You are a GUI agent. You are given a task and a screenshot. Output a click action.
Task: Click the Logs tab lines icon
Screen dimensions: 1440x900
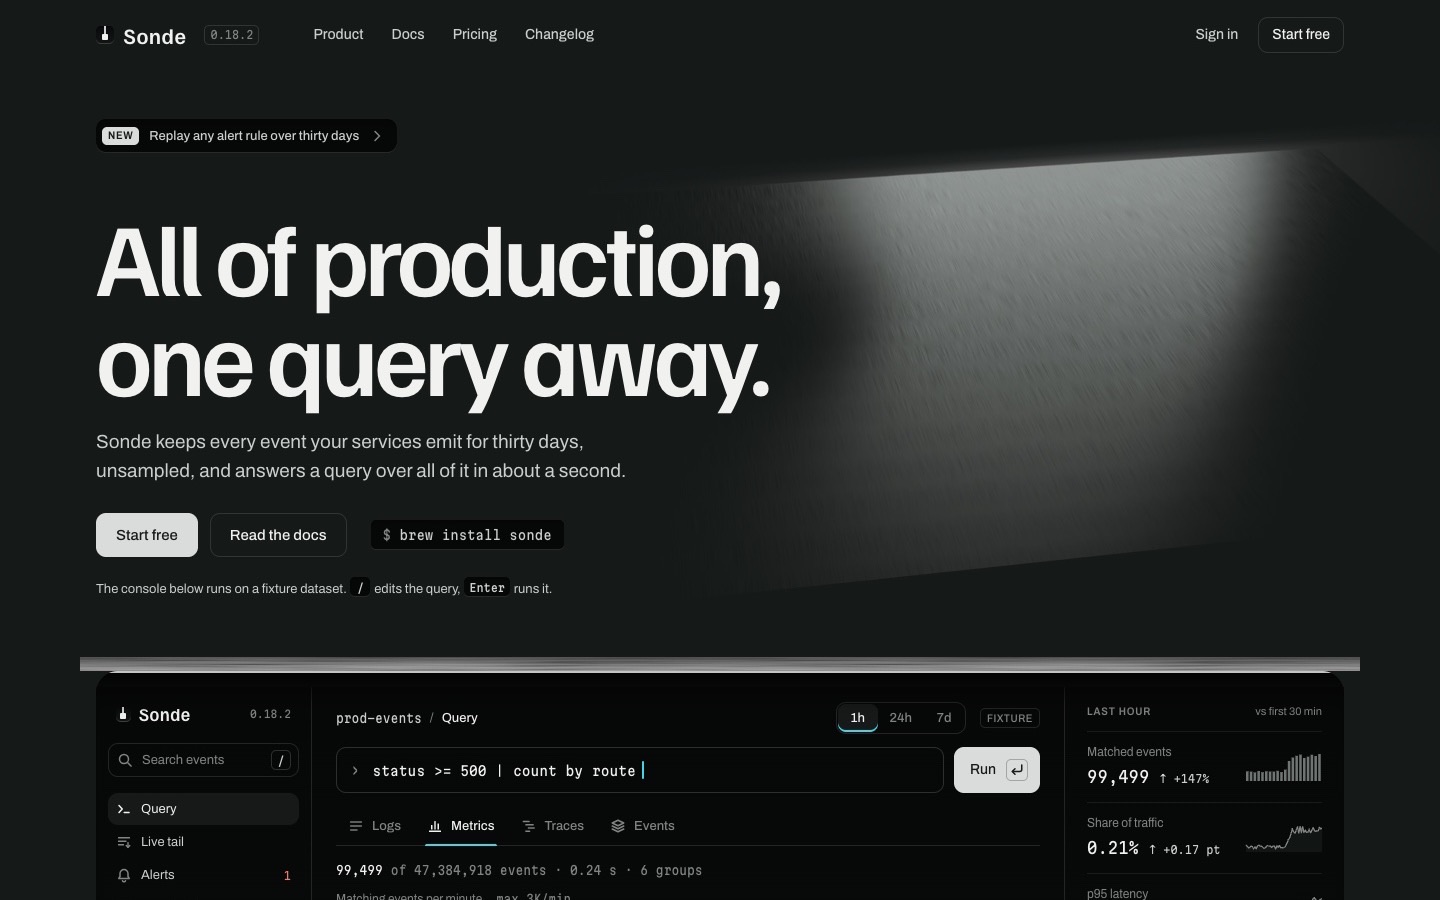pyautogui.click(x=356, y=826)
